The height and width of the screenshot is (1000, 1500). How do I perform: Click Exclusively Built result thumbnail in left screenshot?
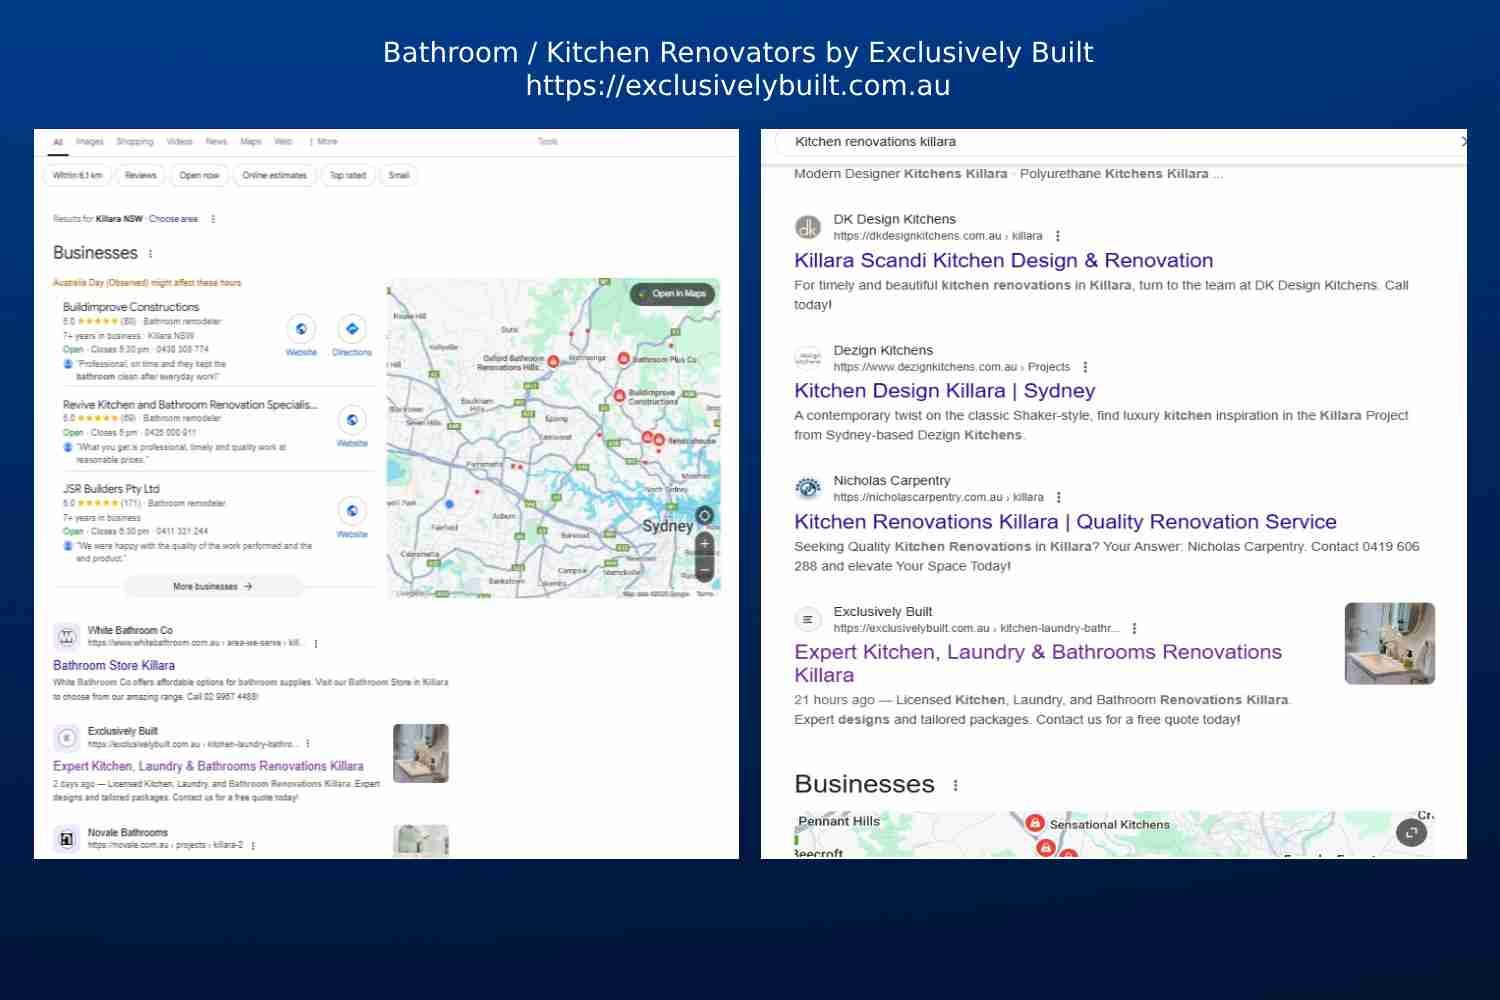421,754
